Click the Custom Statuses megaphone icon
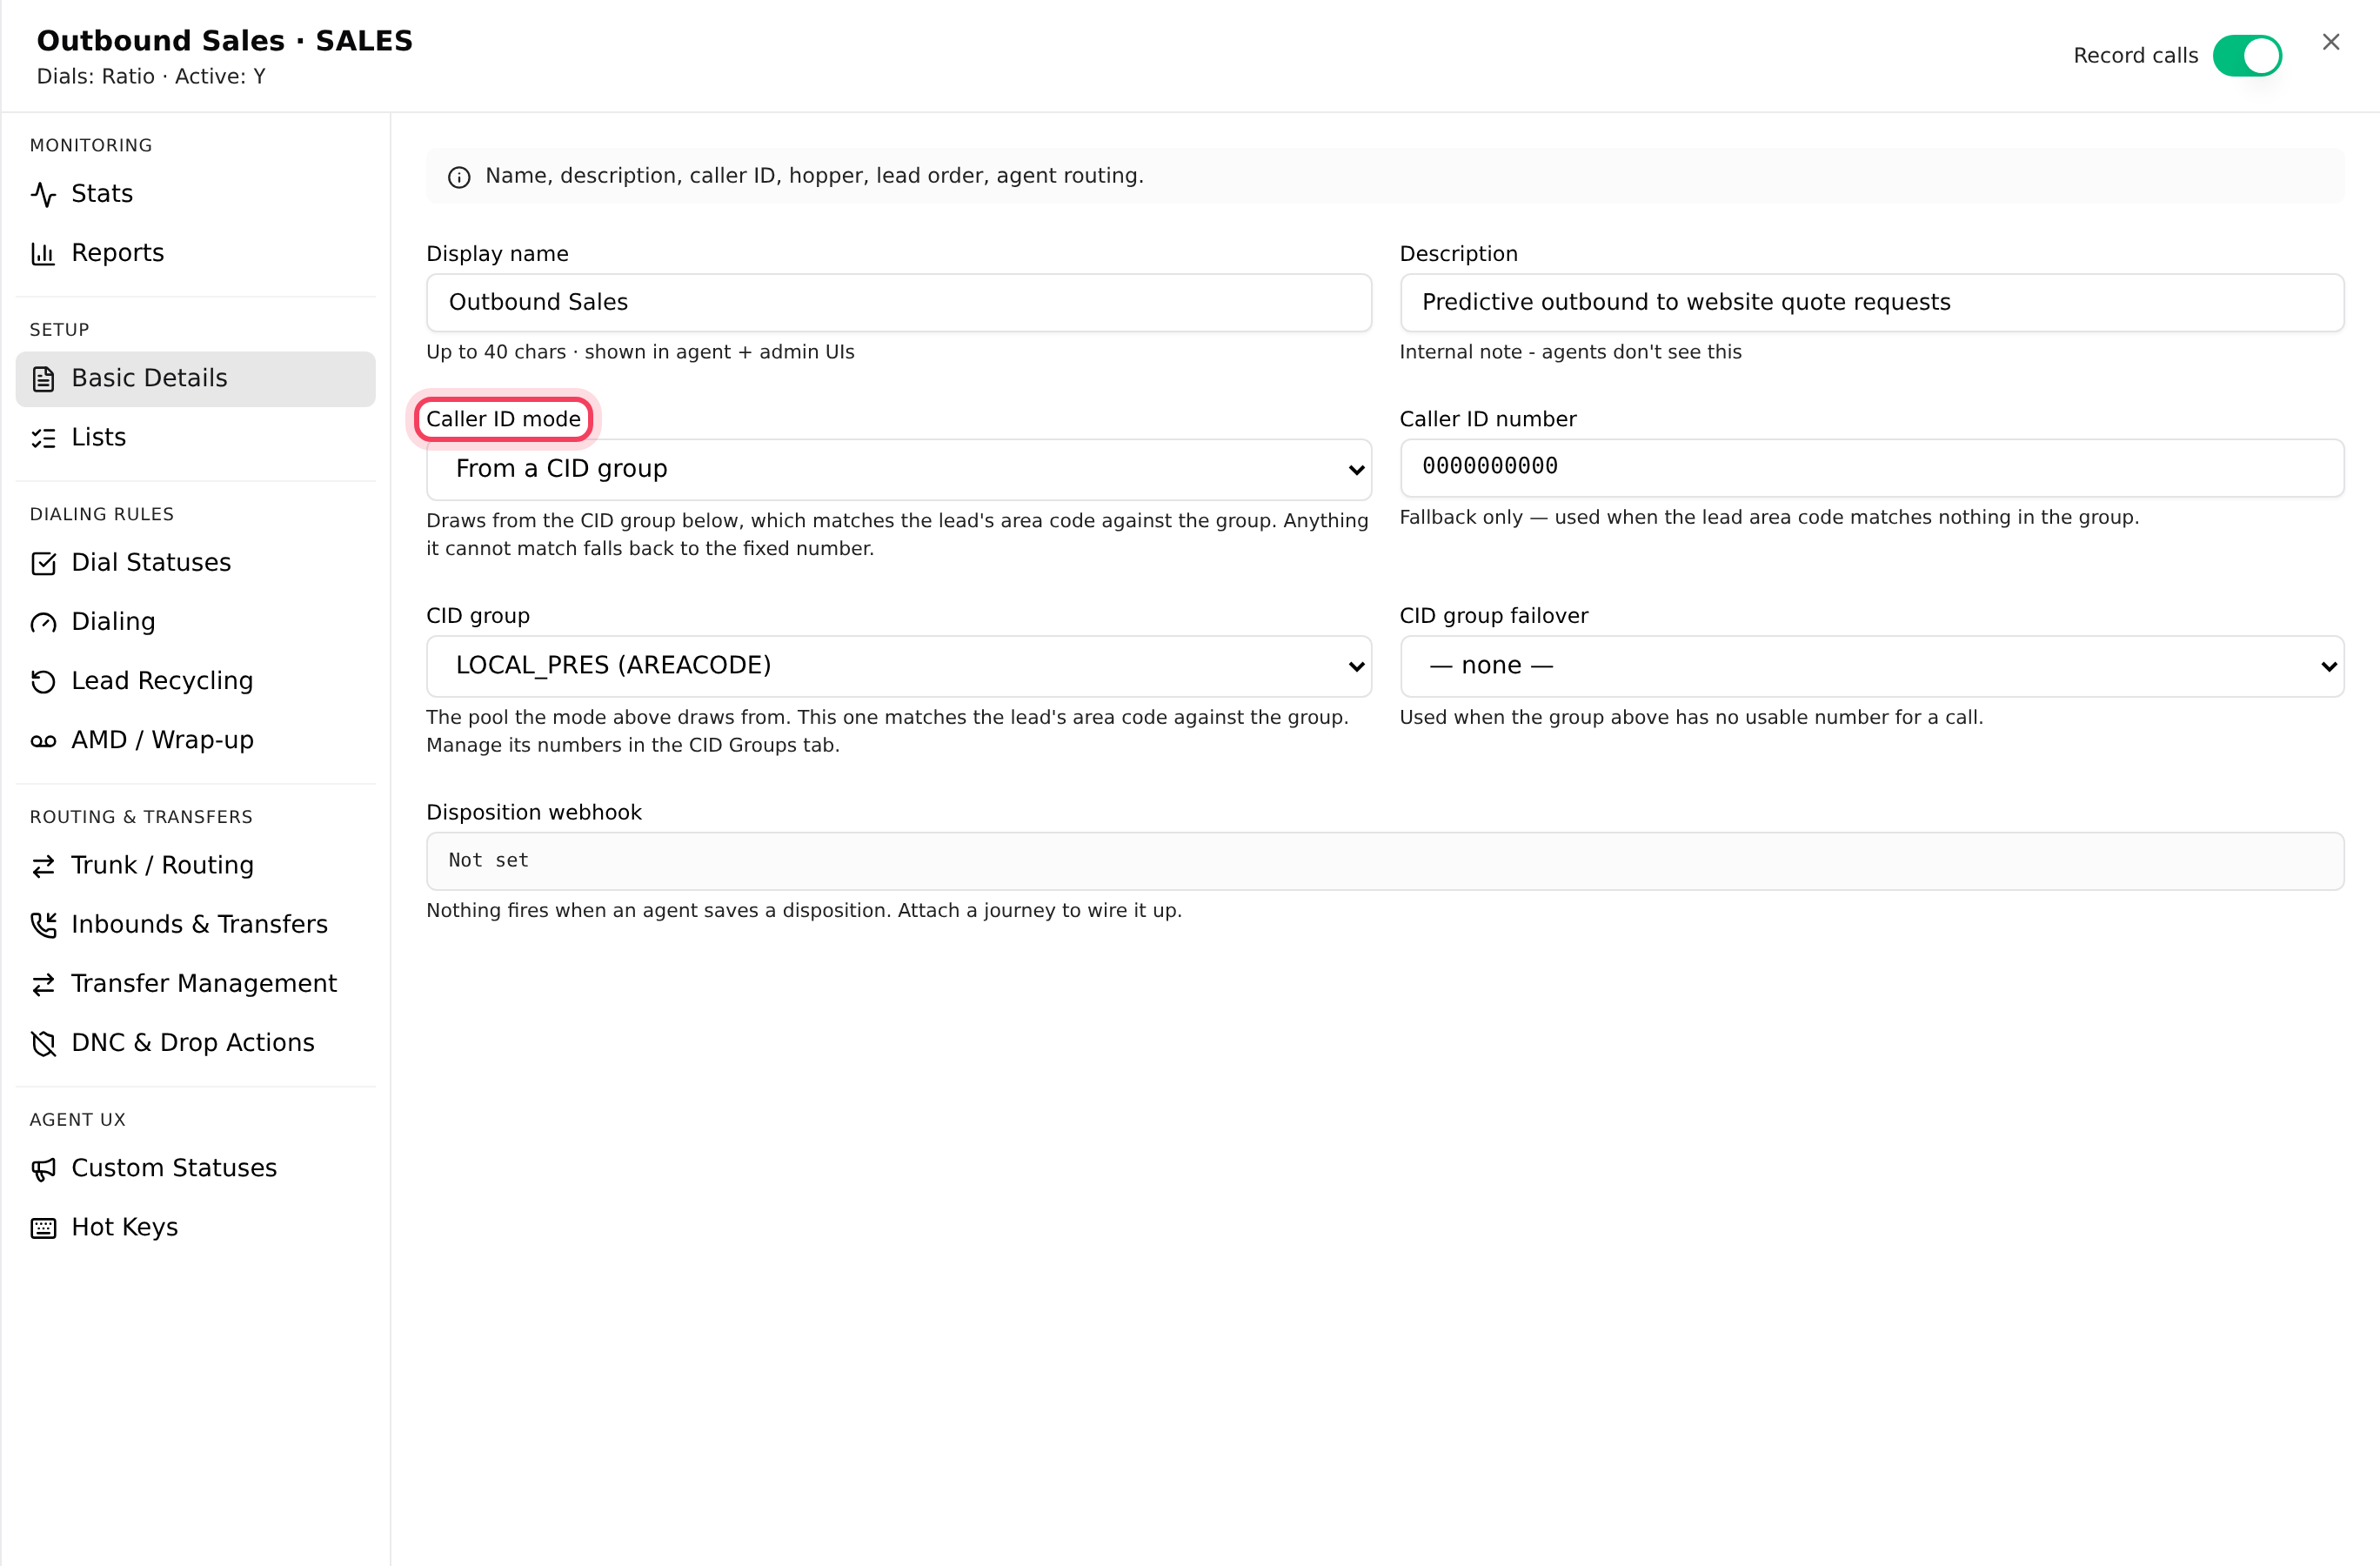 point(43,1169)
